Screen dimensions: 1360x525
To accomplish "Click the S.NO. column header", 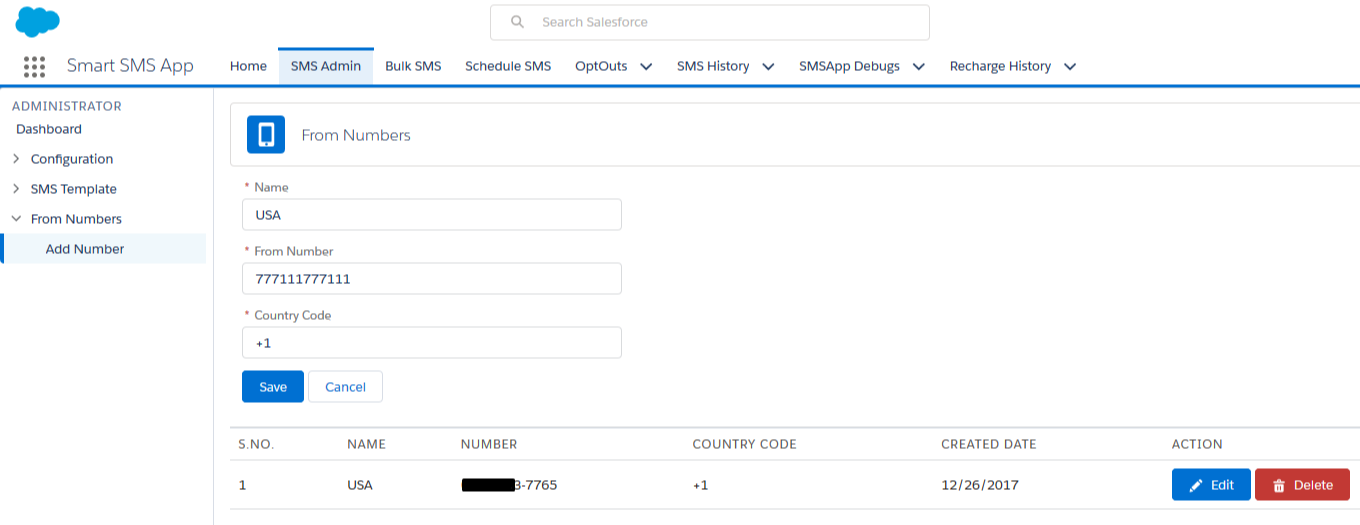I will click(256, 444).
